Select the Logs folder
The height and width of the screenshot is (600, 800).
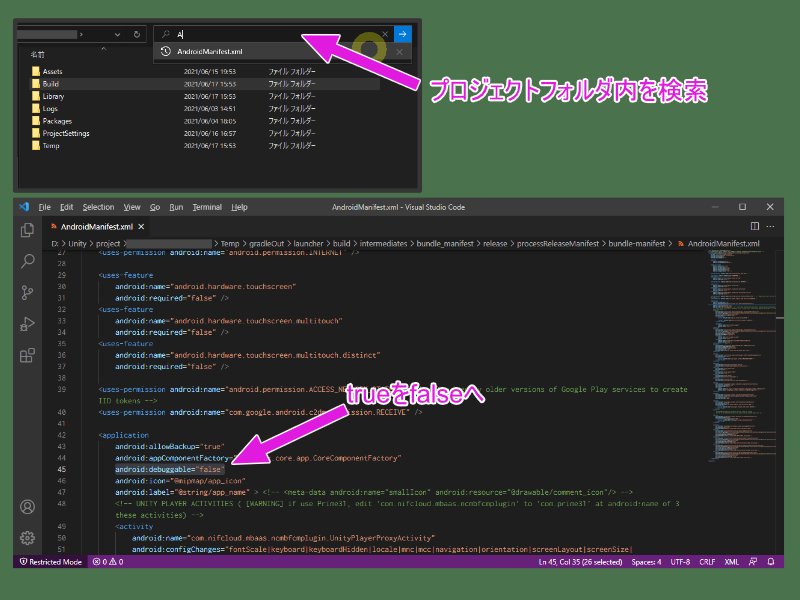tap(50, 109)
